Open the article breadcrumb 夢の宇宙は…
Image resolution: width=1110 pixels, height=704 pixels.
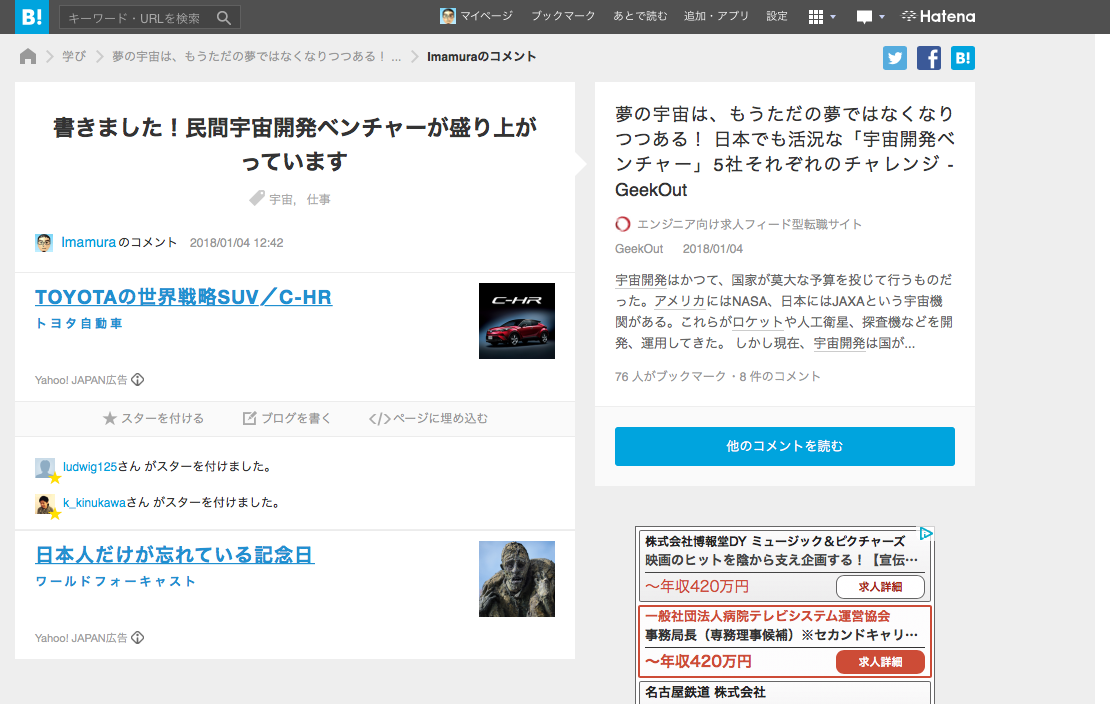pyautogui.click(x=256, y=56)
